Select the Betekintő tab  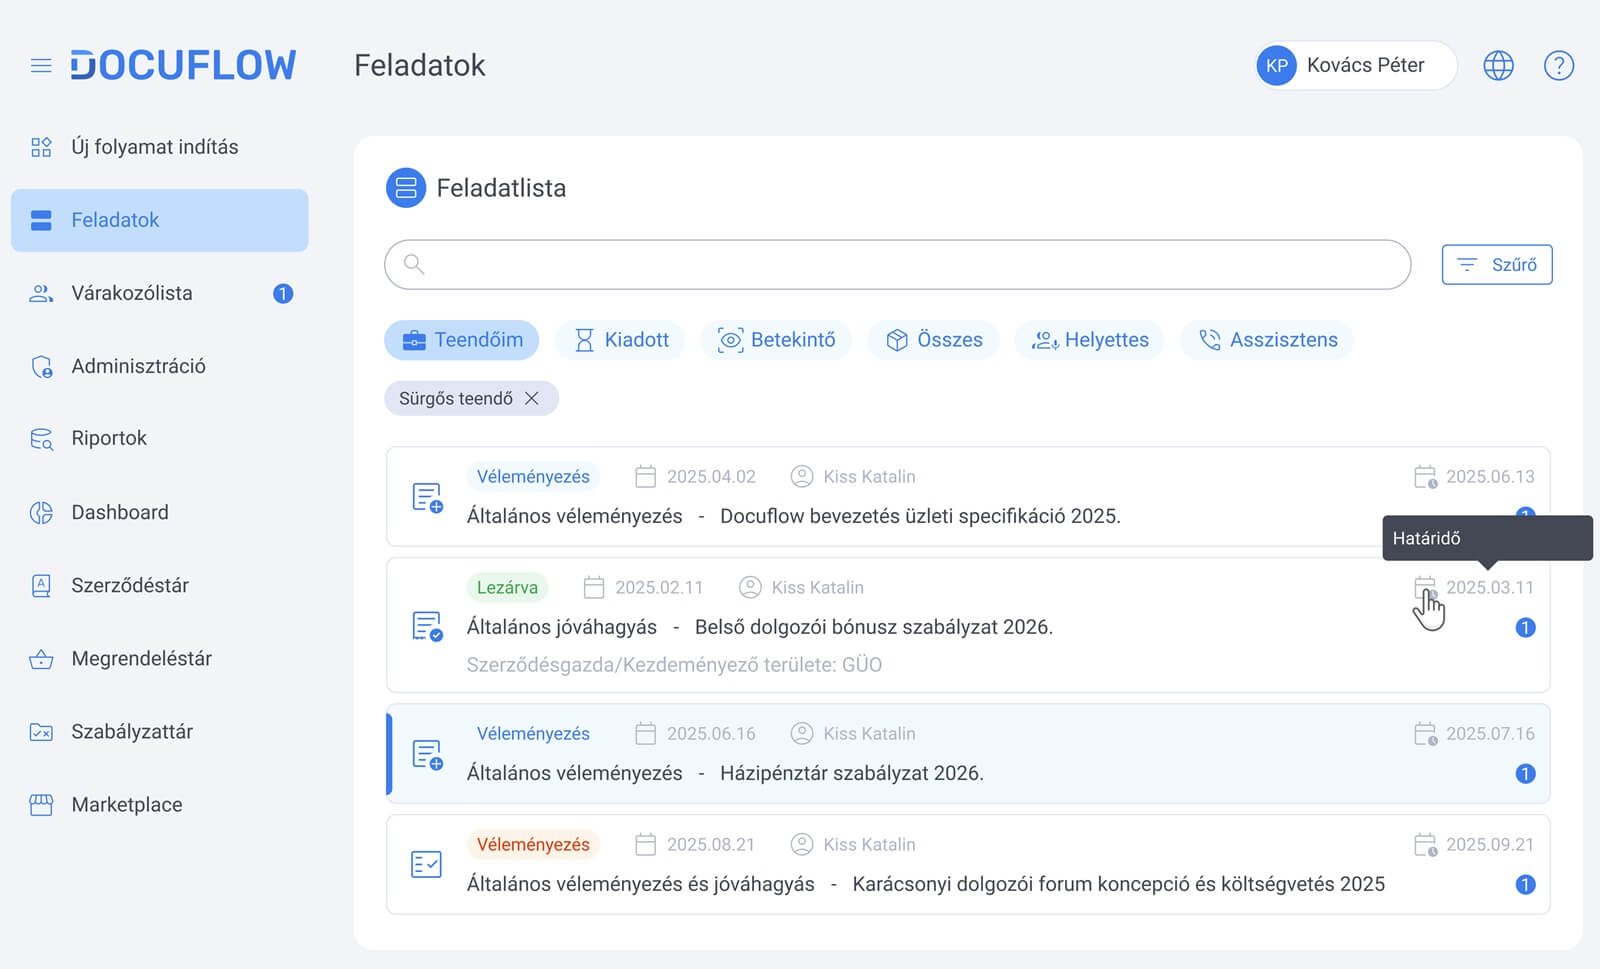pos(777,340)
